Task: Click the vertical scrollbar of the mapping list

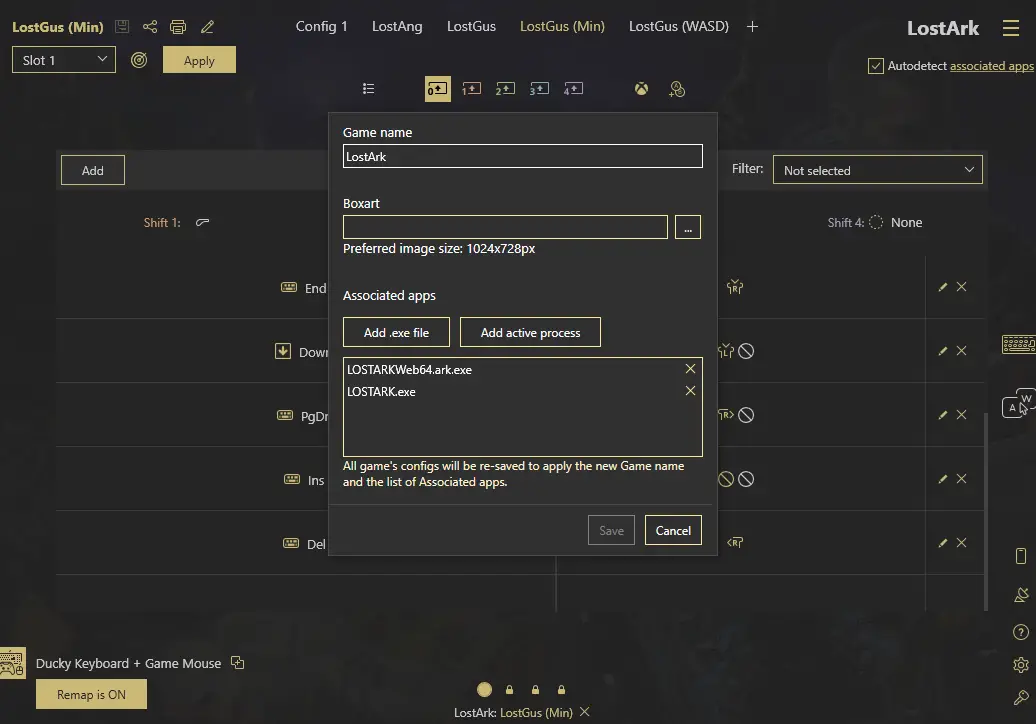Action: pos(986,512)
